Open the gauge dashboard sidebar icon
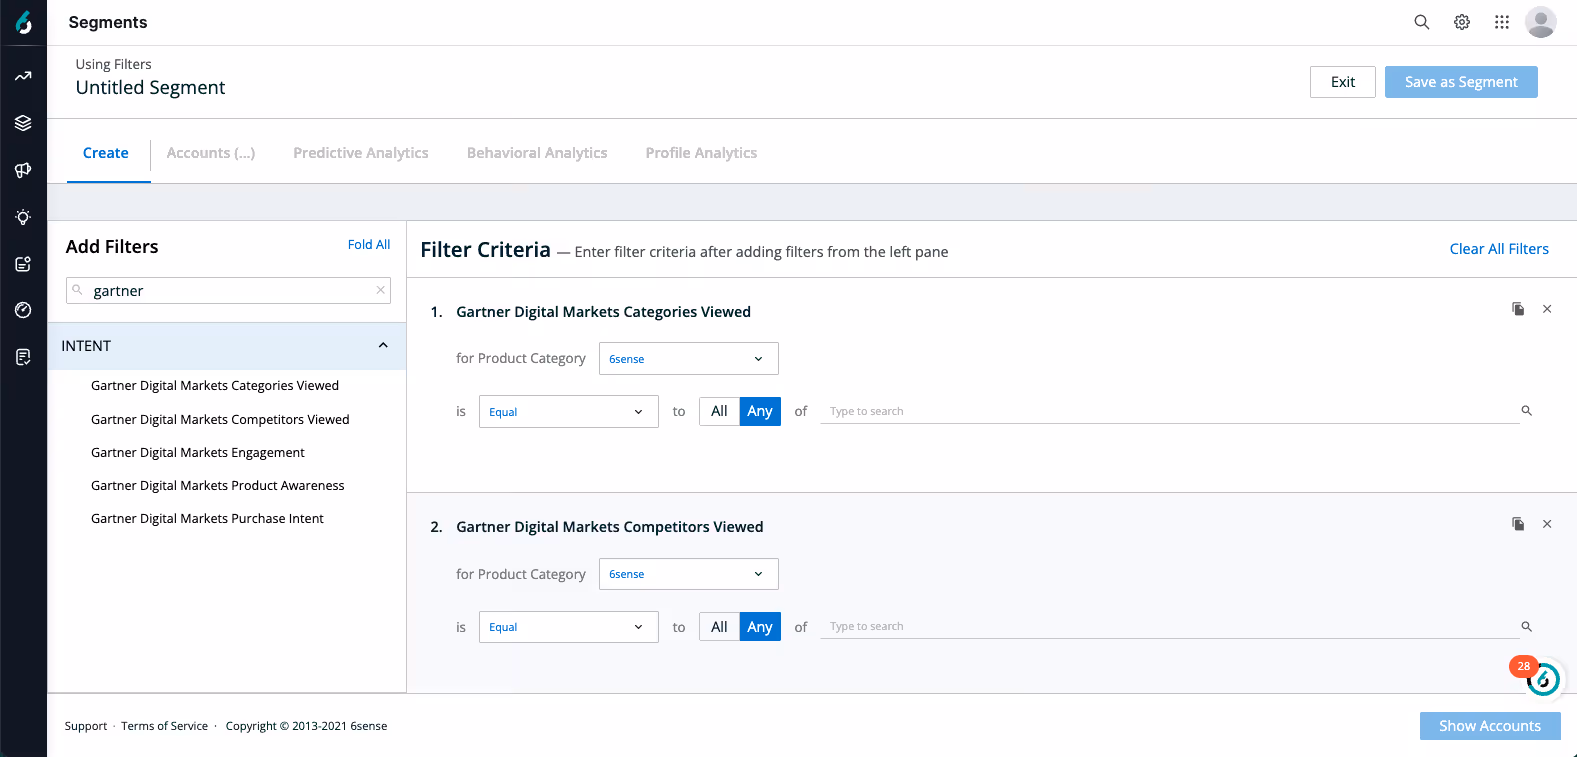Image resolution: width=1577 pixels, height=757 pixels. pos(23,310)
